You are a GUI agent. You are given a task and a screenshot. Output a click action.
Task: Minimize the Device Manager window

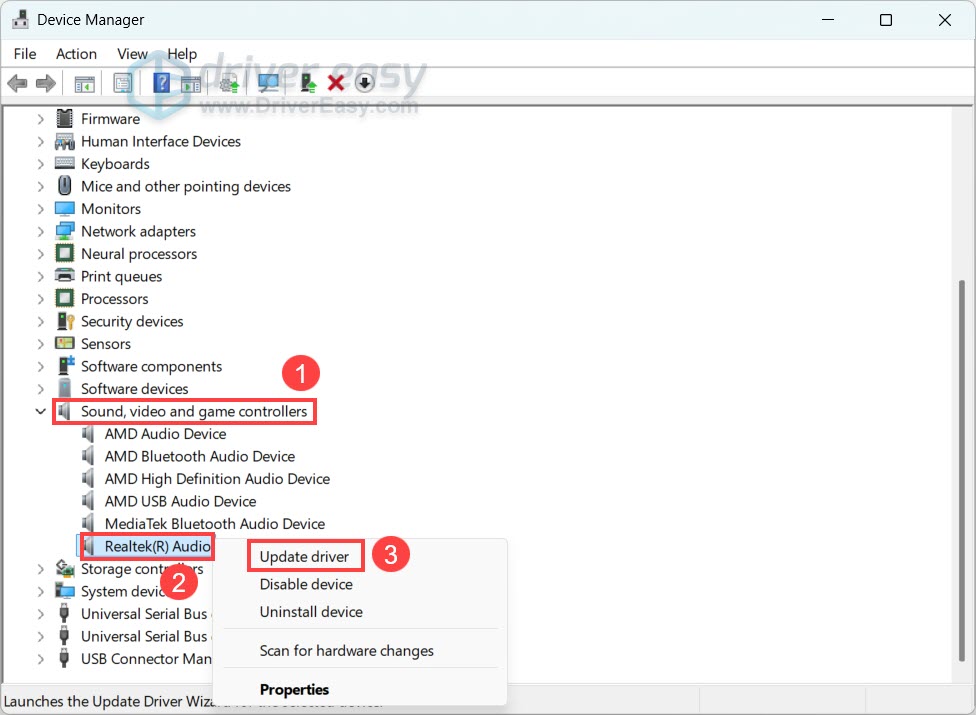[828, 20]
